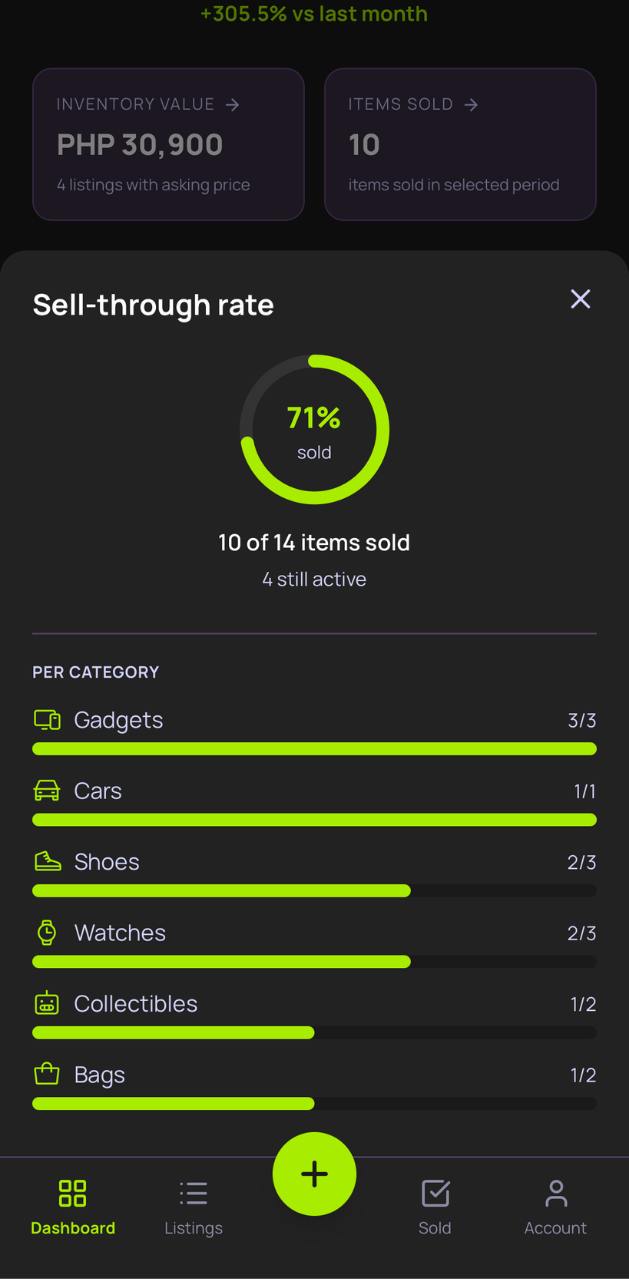Tap the Collectibles robot icon
This screenshot has width=629, height=1279.
click(47, 1004)
